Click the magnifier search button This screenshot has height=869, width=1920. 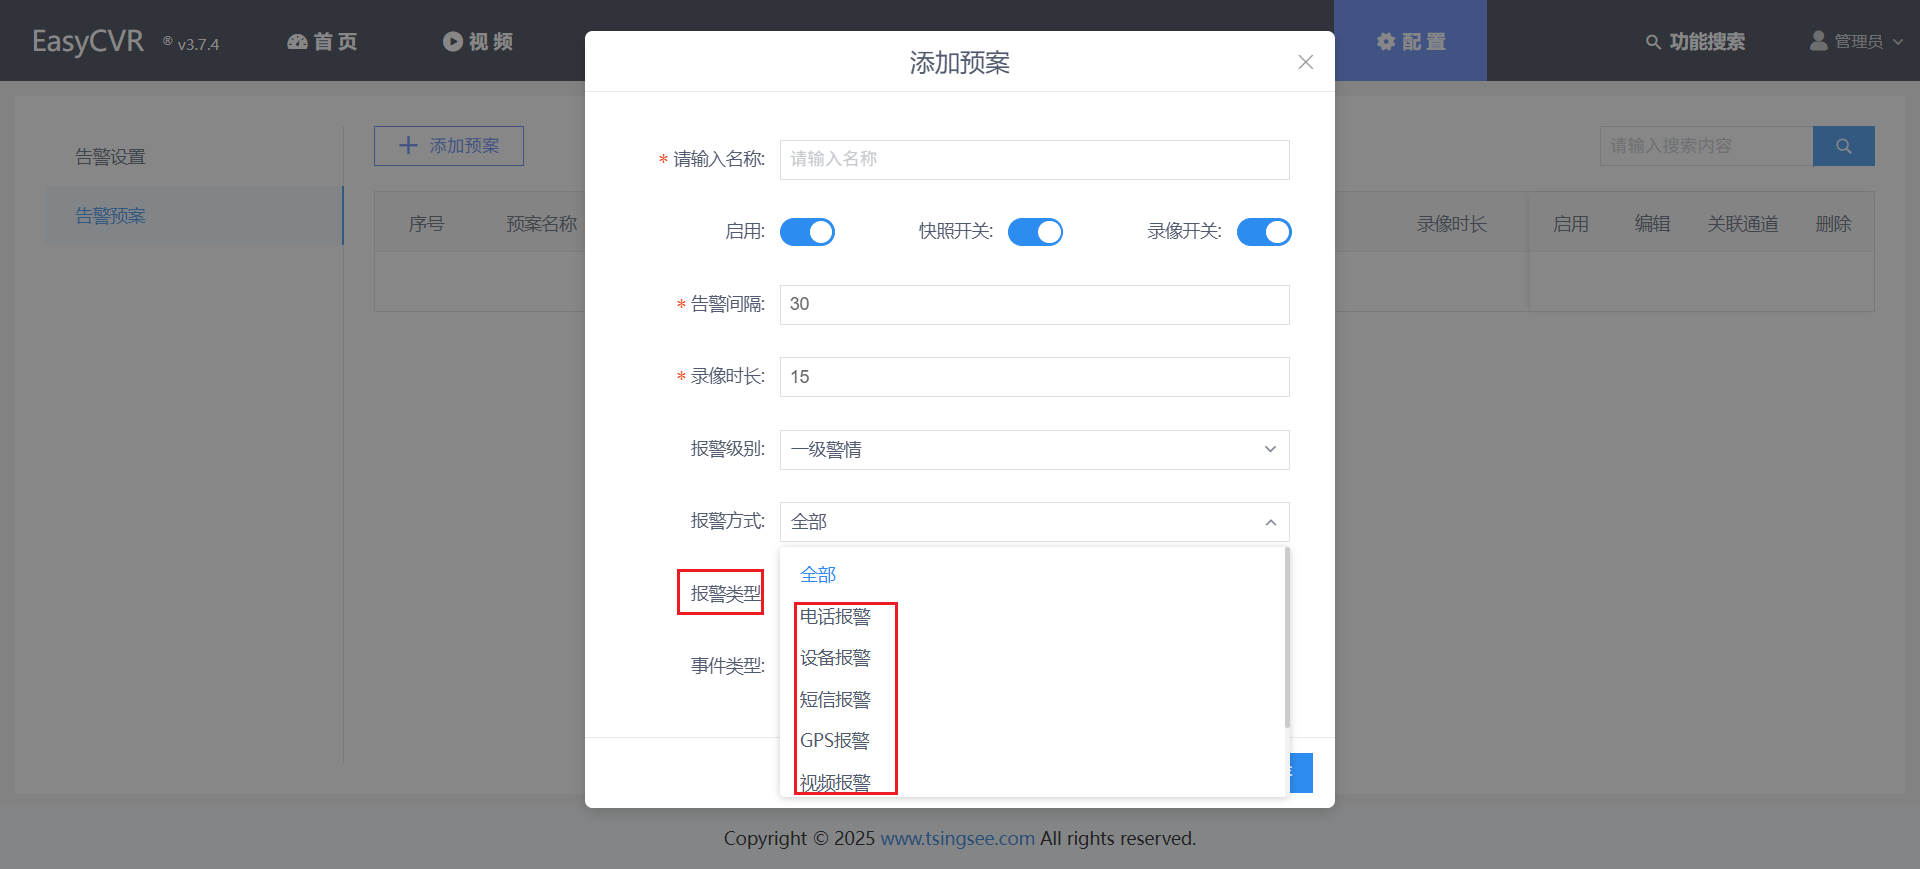1843,146
